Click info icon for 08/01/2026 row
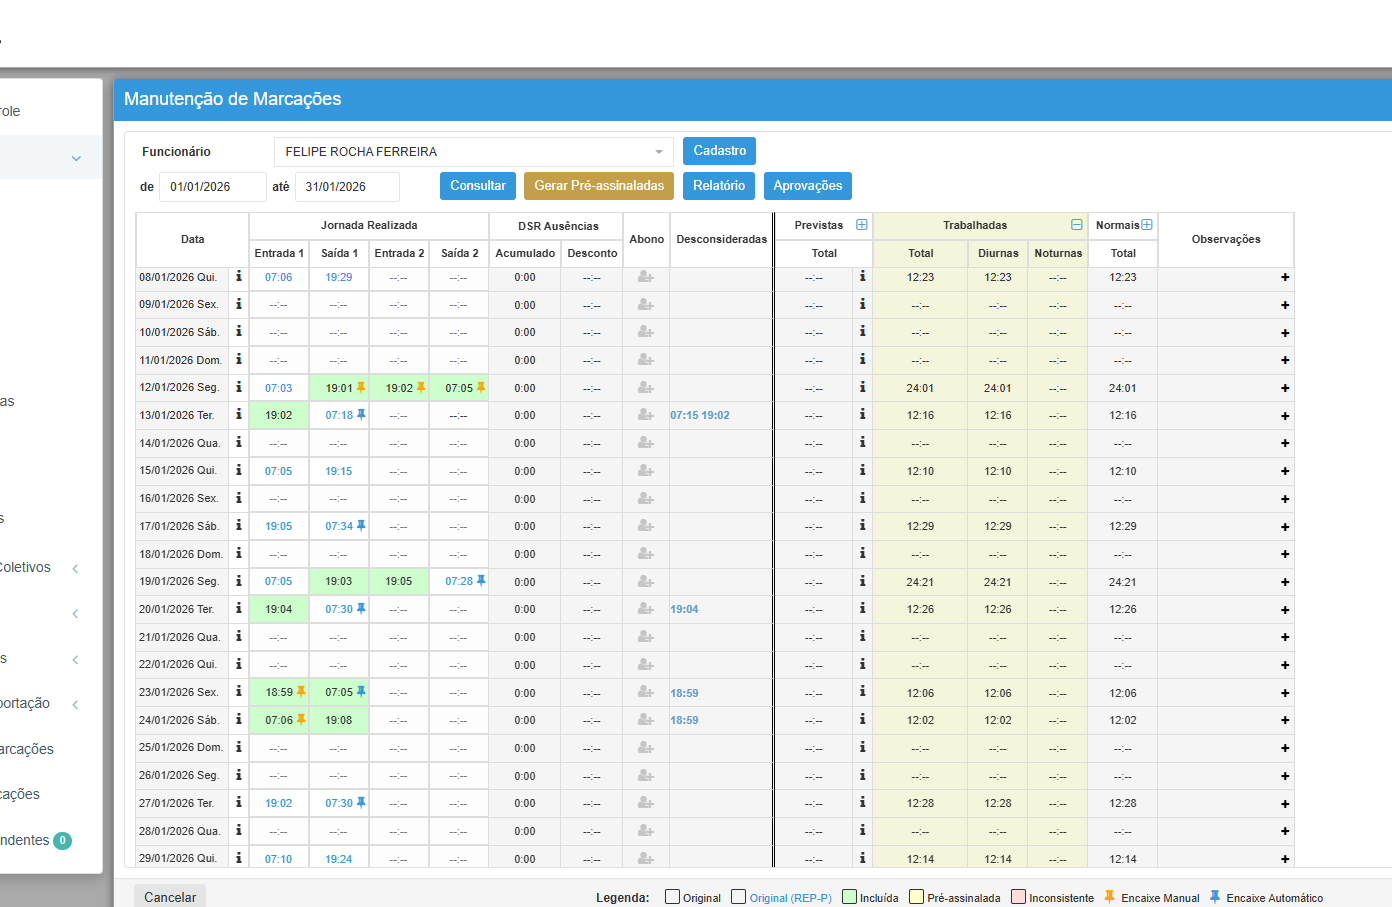The width and height of the screenshot is (1392, 907). tap(239, 276)
